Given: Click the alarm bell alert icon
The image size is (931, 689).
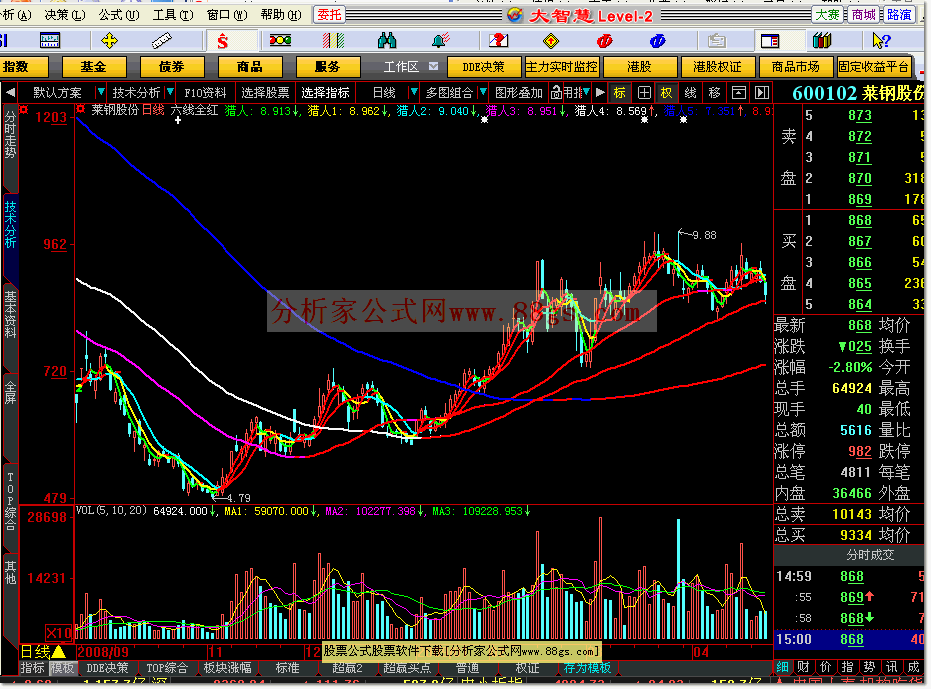Looking at the screenshot, I should [x=441, y=41].
